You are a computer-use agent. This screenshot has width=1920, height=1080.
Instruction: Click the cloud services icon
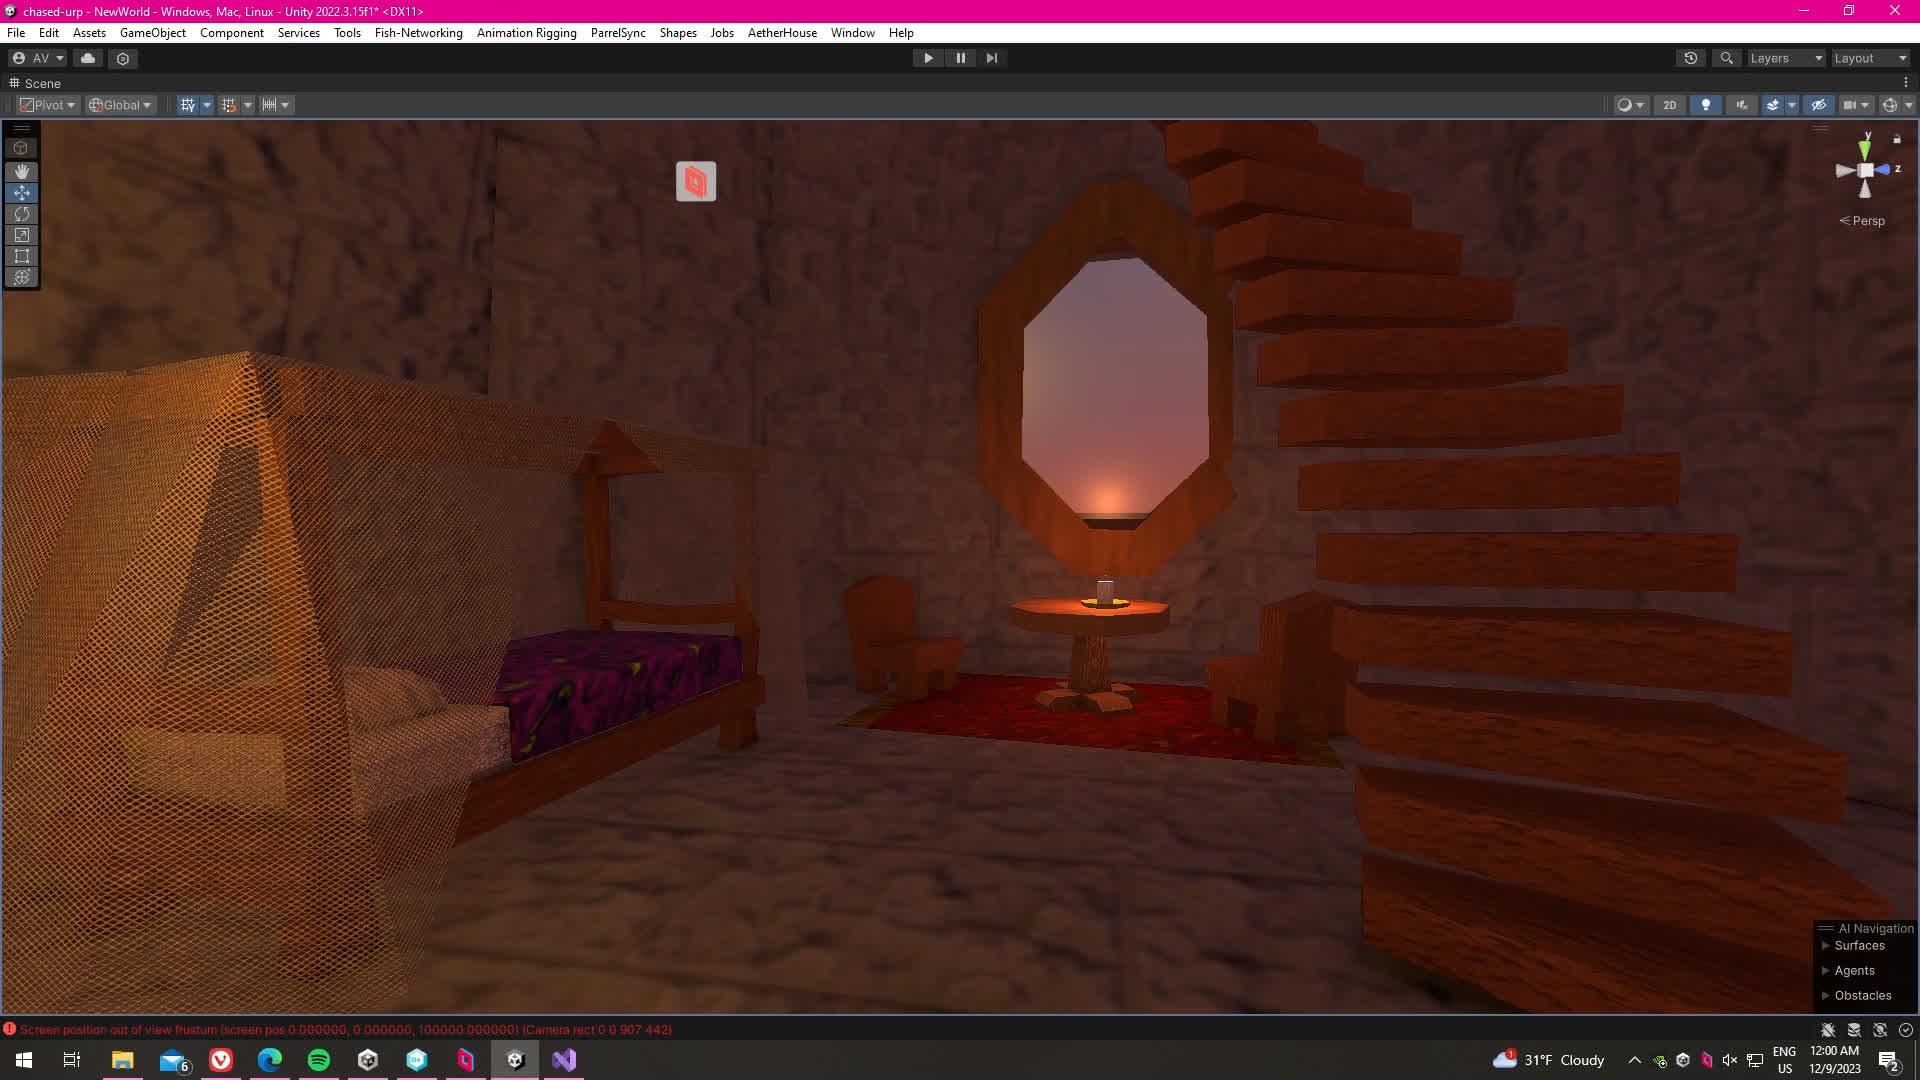[x=88, y=58]
